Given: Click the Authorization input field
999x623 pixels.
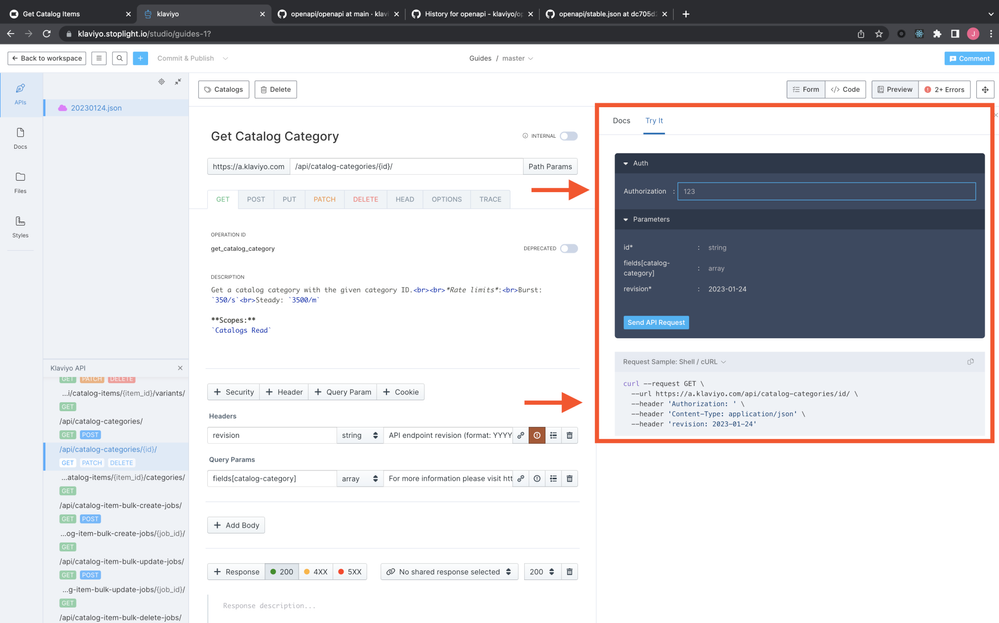Looking at the screenshot, I should click(826, 191).
